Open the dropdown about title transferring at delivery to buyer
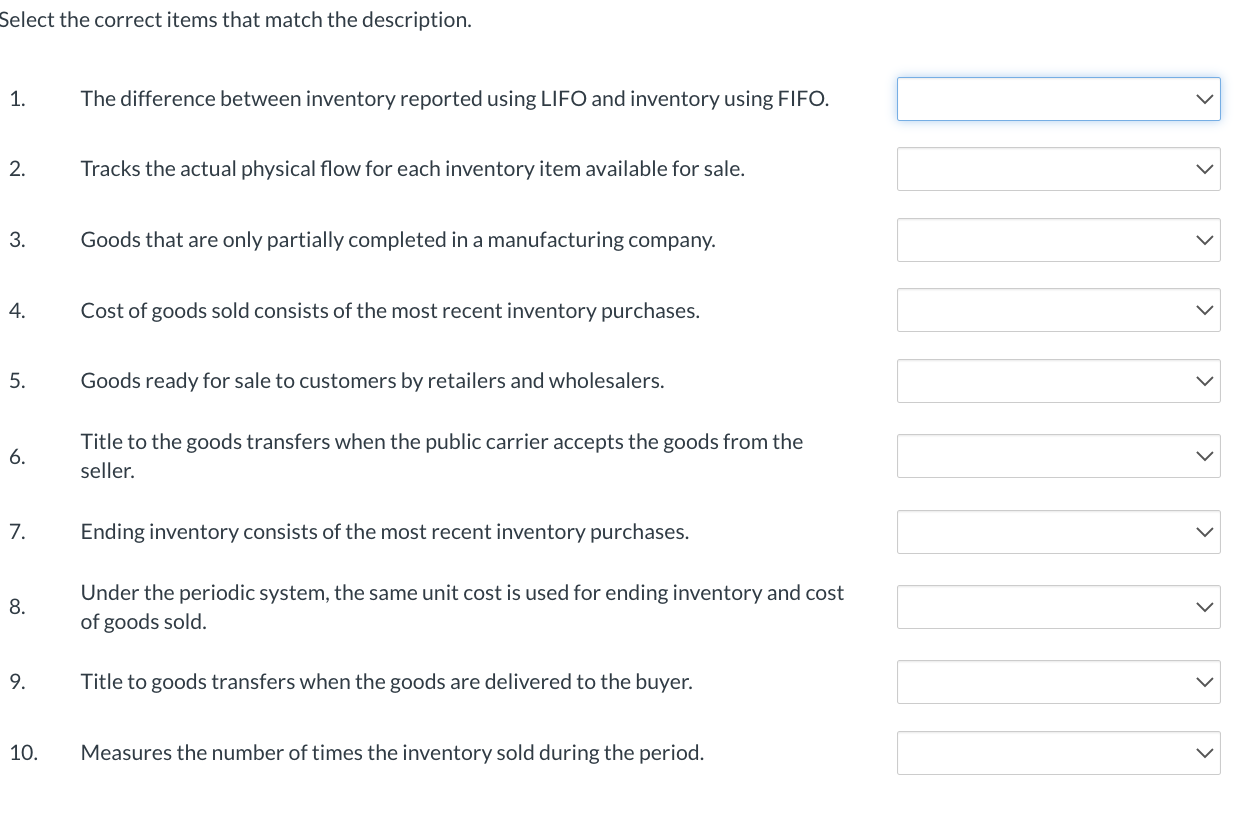This screenshot has height=818, width=1242. point(1058,682)
